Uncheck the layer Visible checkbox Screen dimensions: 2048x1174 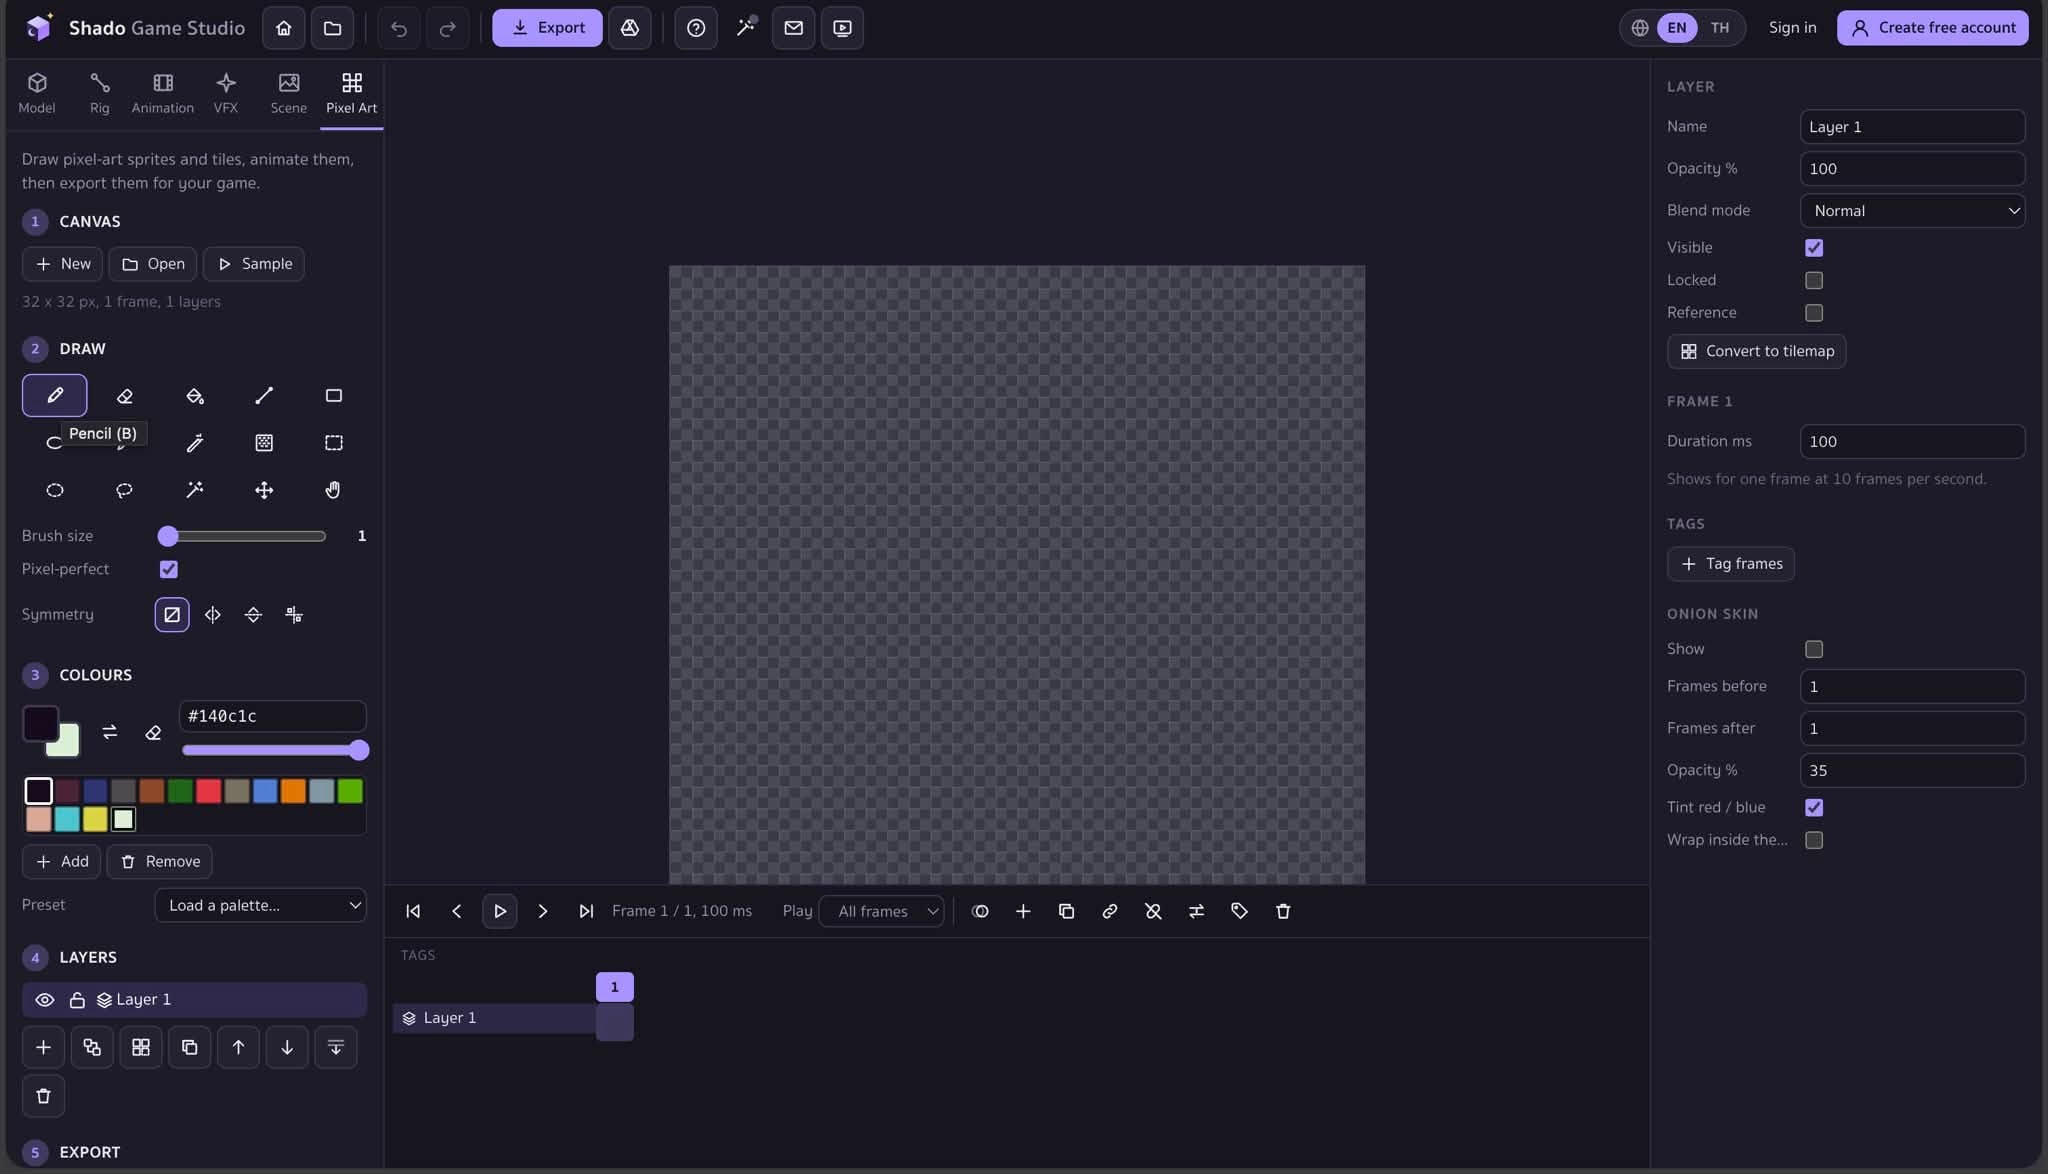pos(1814,248)
